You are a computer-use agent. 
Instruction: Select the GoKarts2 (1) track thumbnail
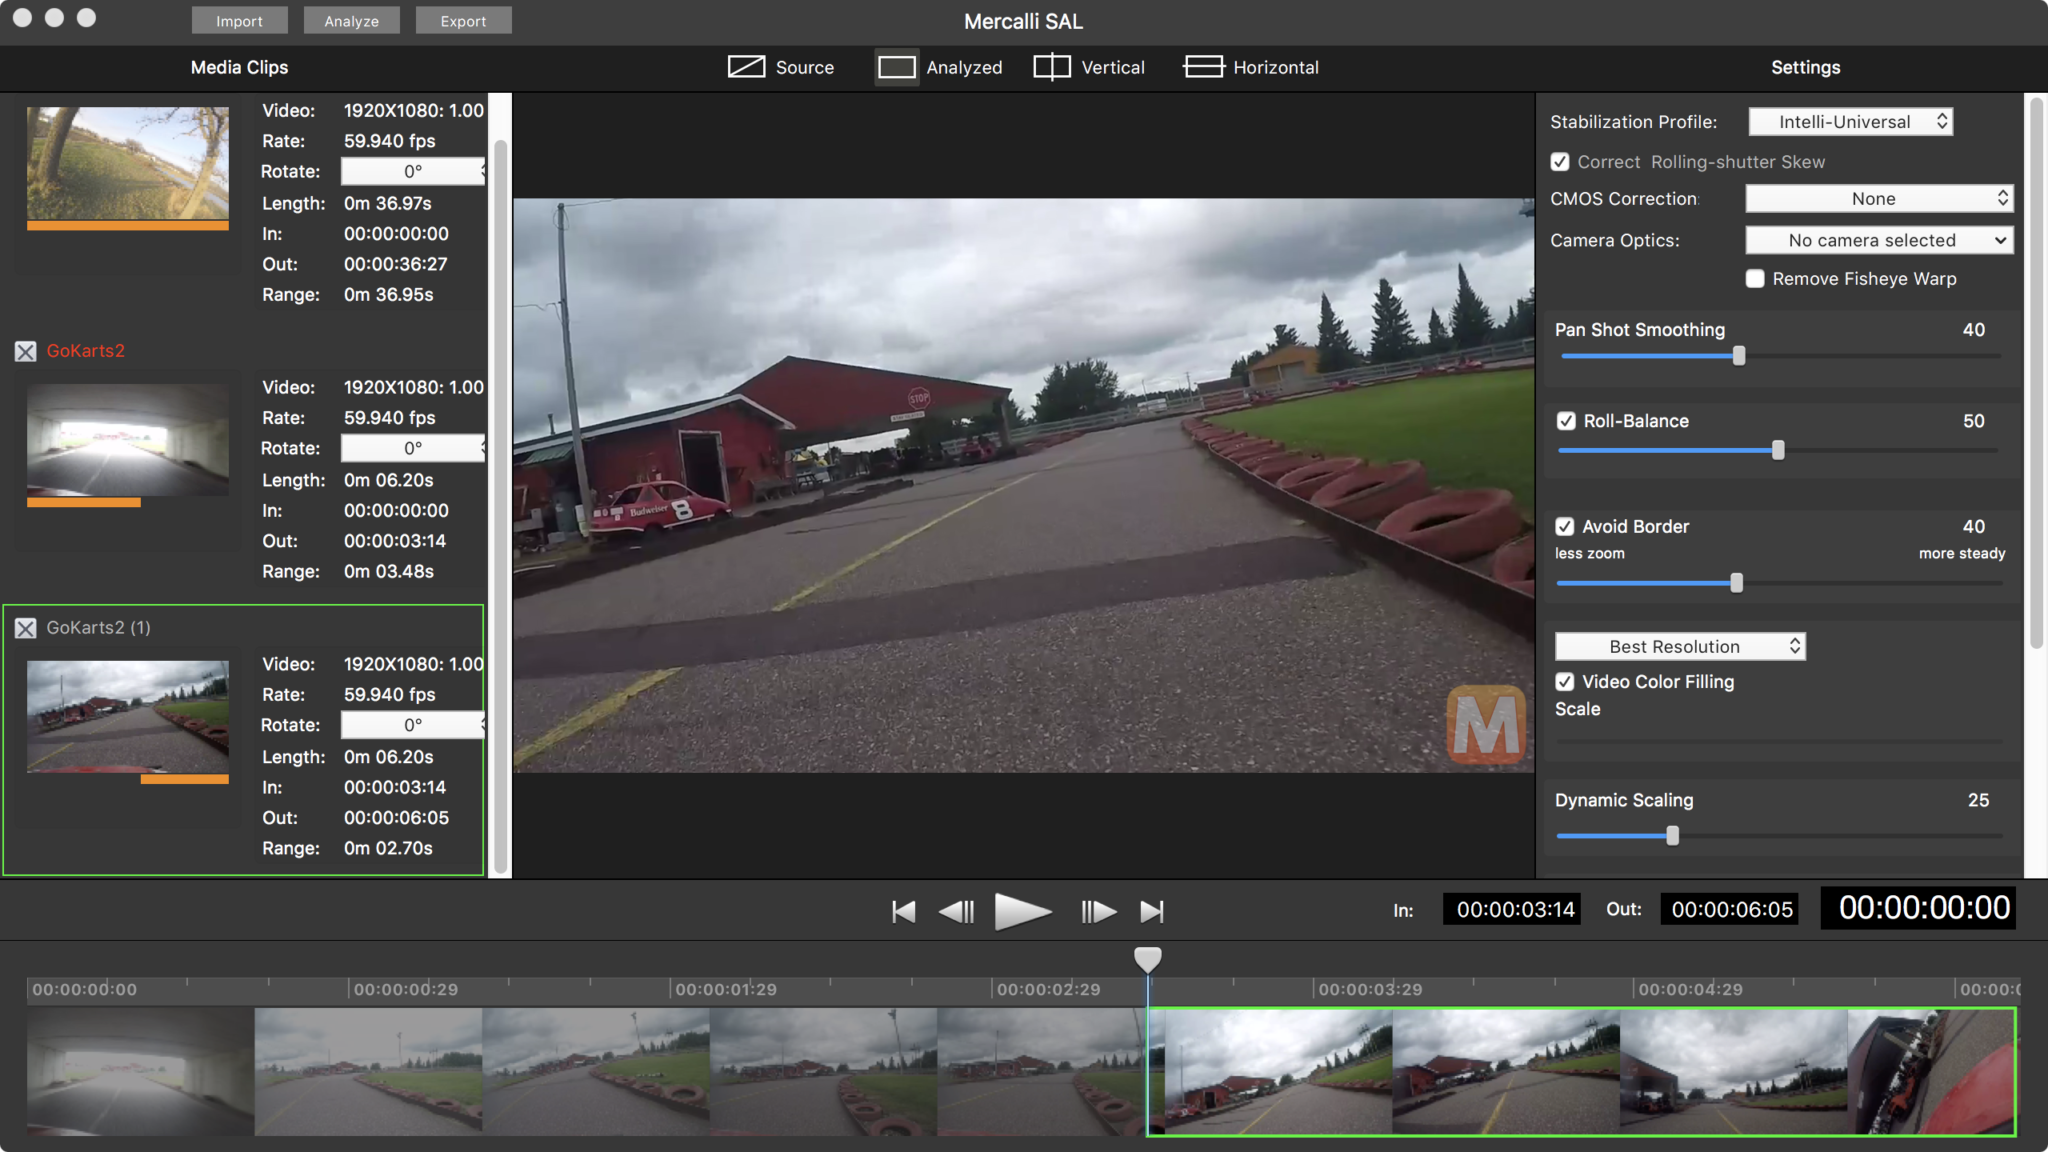[128, 717]
